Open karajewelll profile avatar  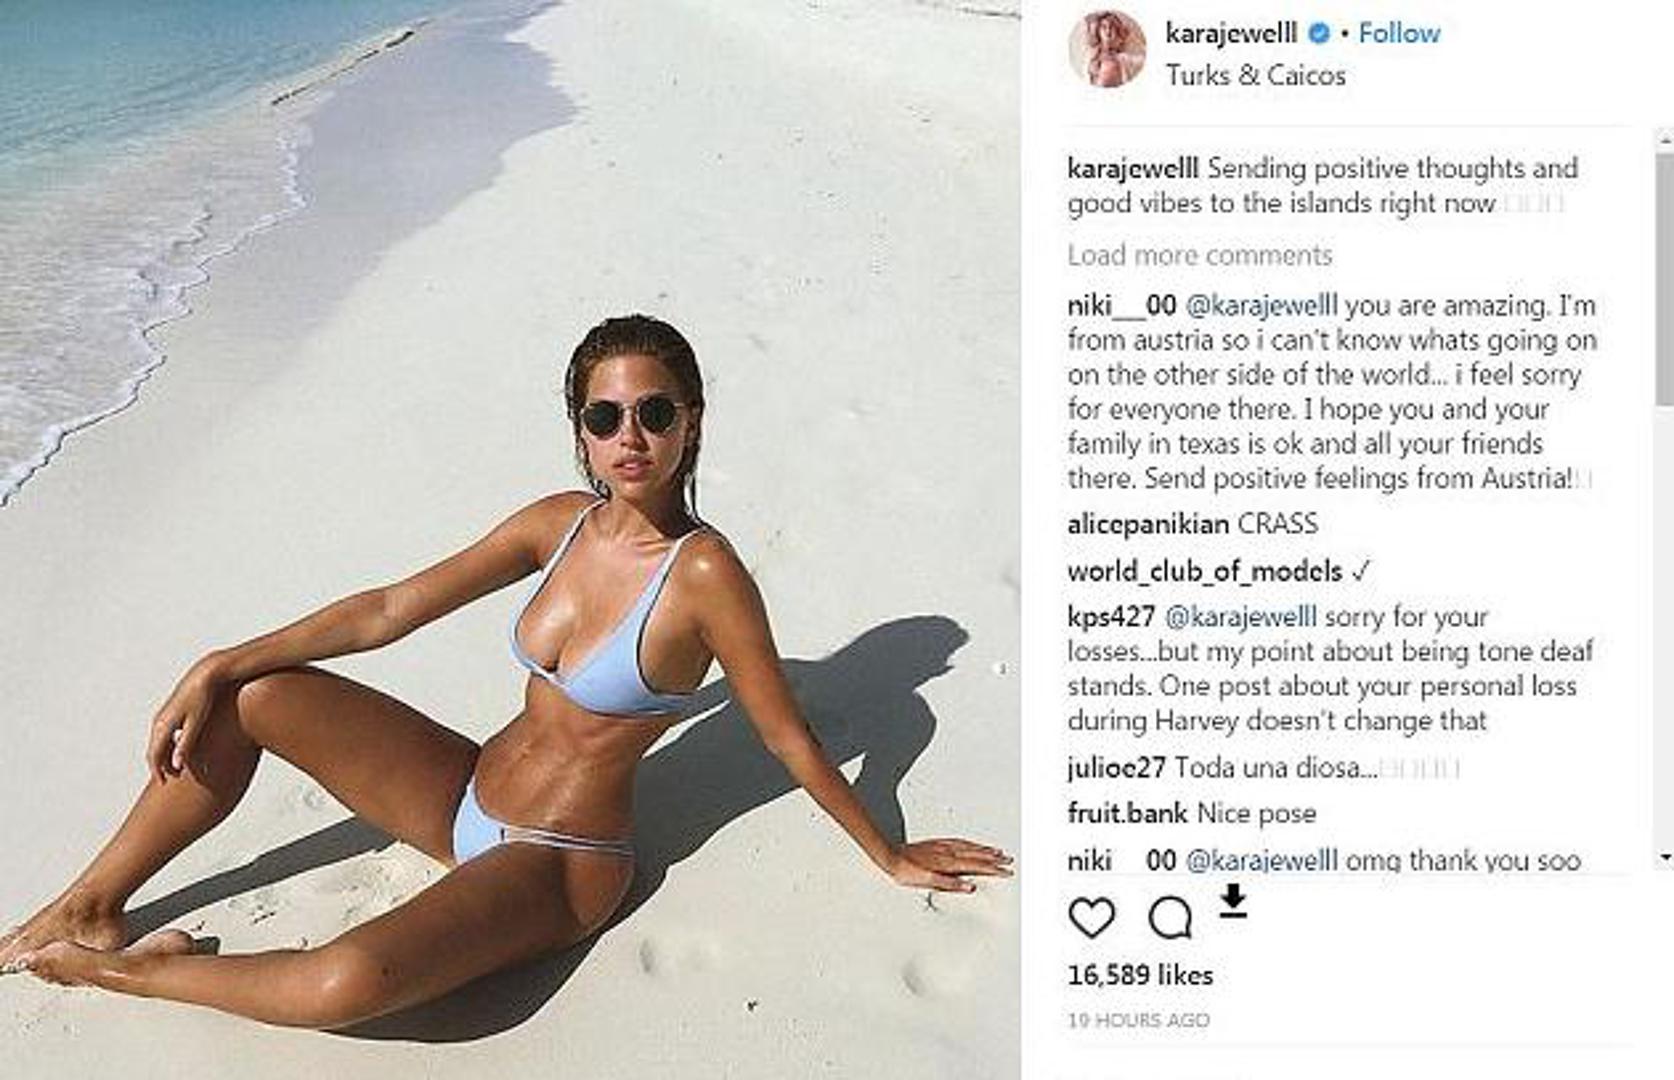click(x=1107, y=49)
